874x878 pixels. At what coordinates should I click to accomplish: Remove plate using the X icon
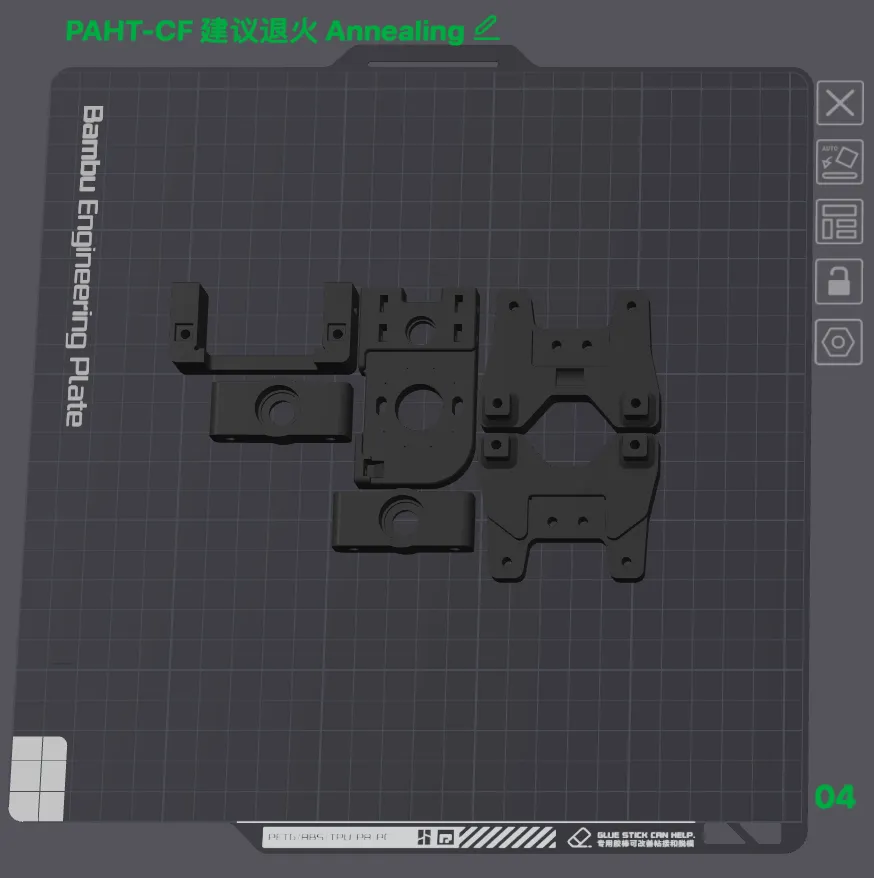click(839, 103)
